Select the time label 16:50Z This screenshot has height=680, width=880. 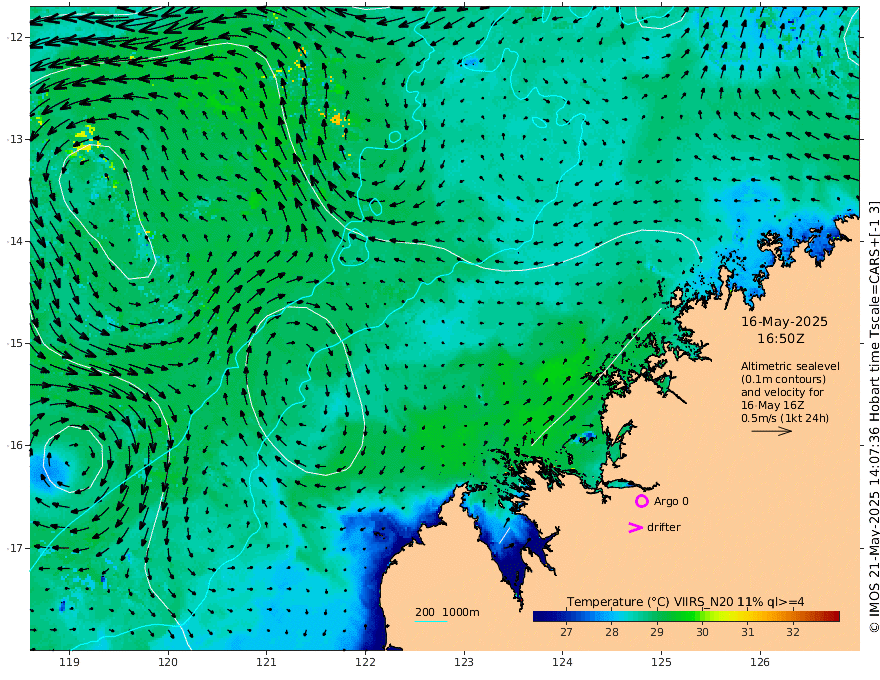780,339
